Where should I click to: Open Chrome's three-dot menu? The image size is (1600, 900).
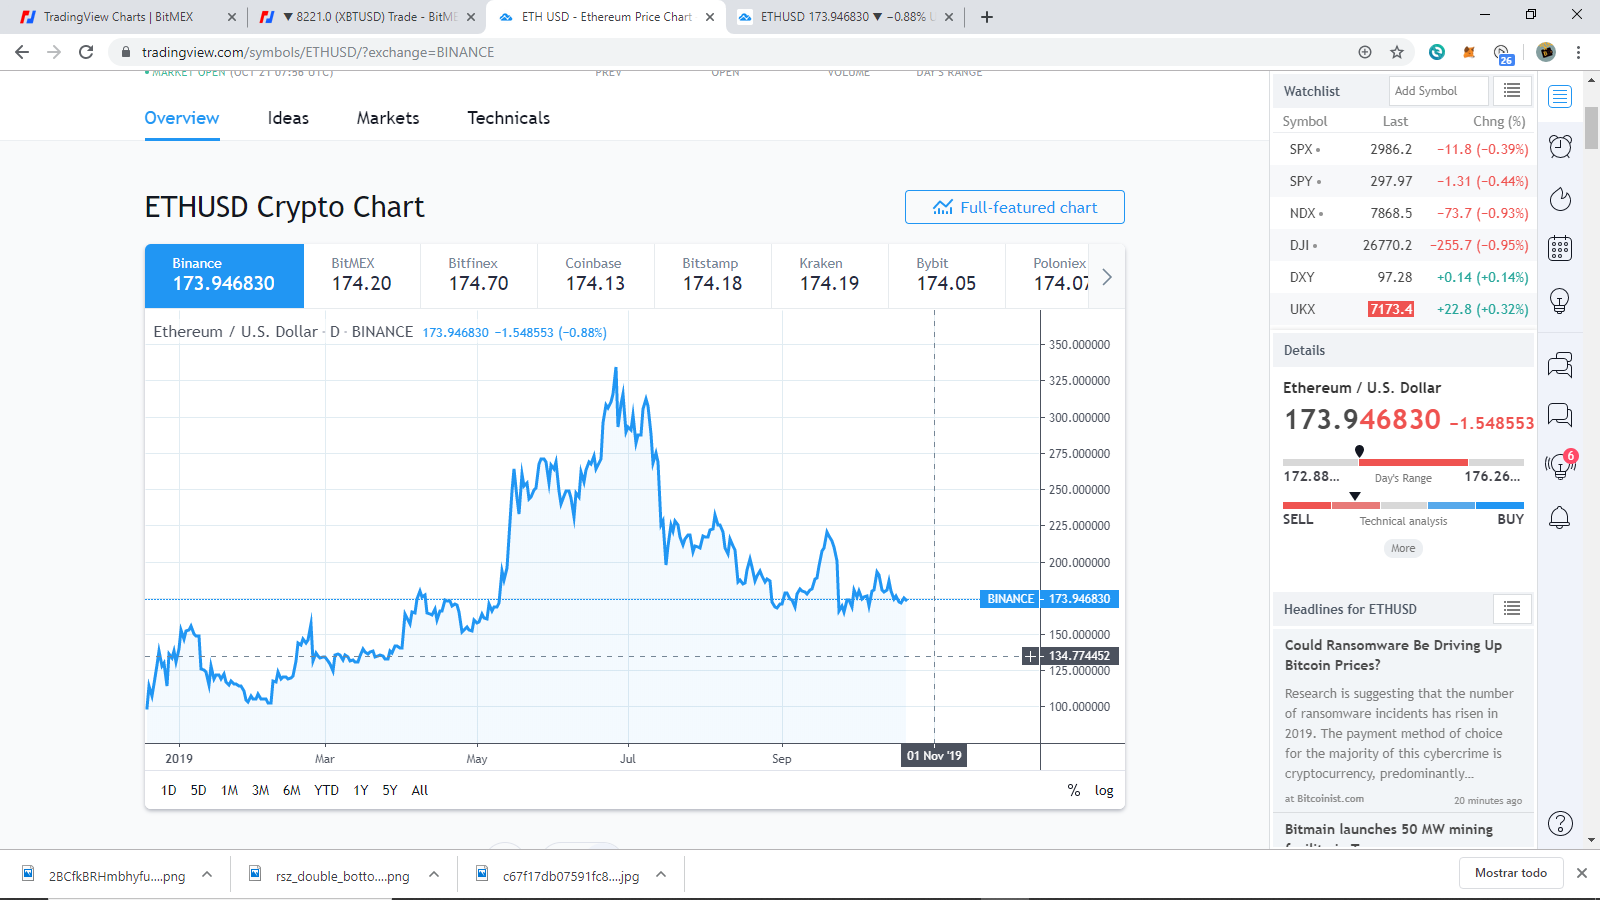(x=1578, y=52)
